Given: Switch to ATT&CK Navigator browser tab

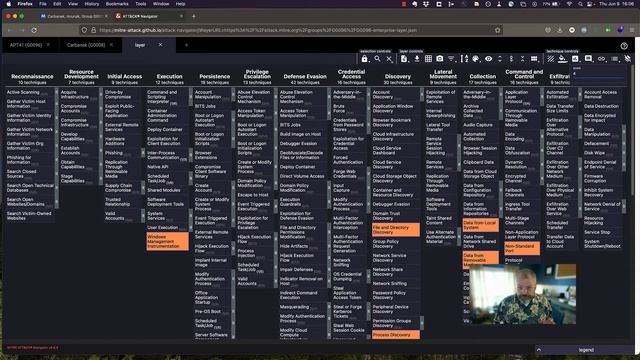Looking at the screenshot, I should (x=149, y=16).
